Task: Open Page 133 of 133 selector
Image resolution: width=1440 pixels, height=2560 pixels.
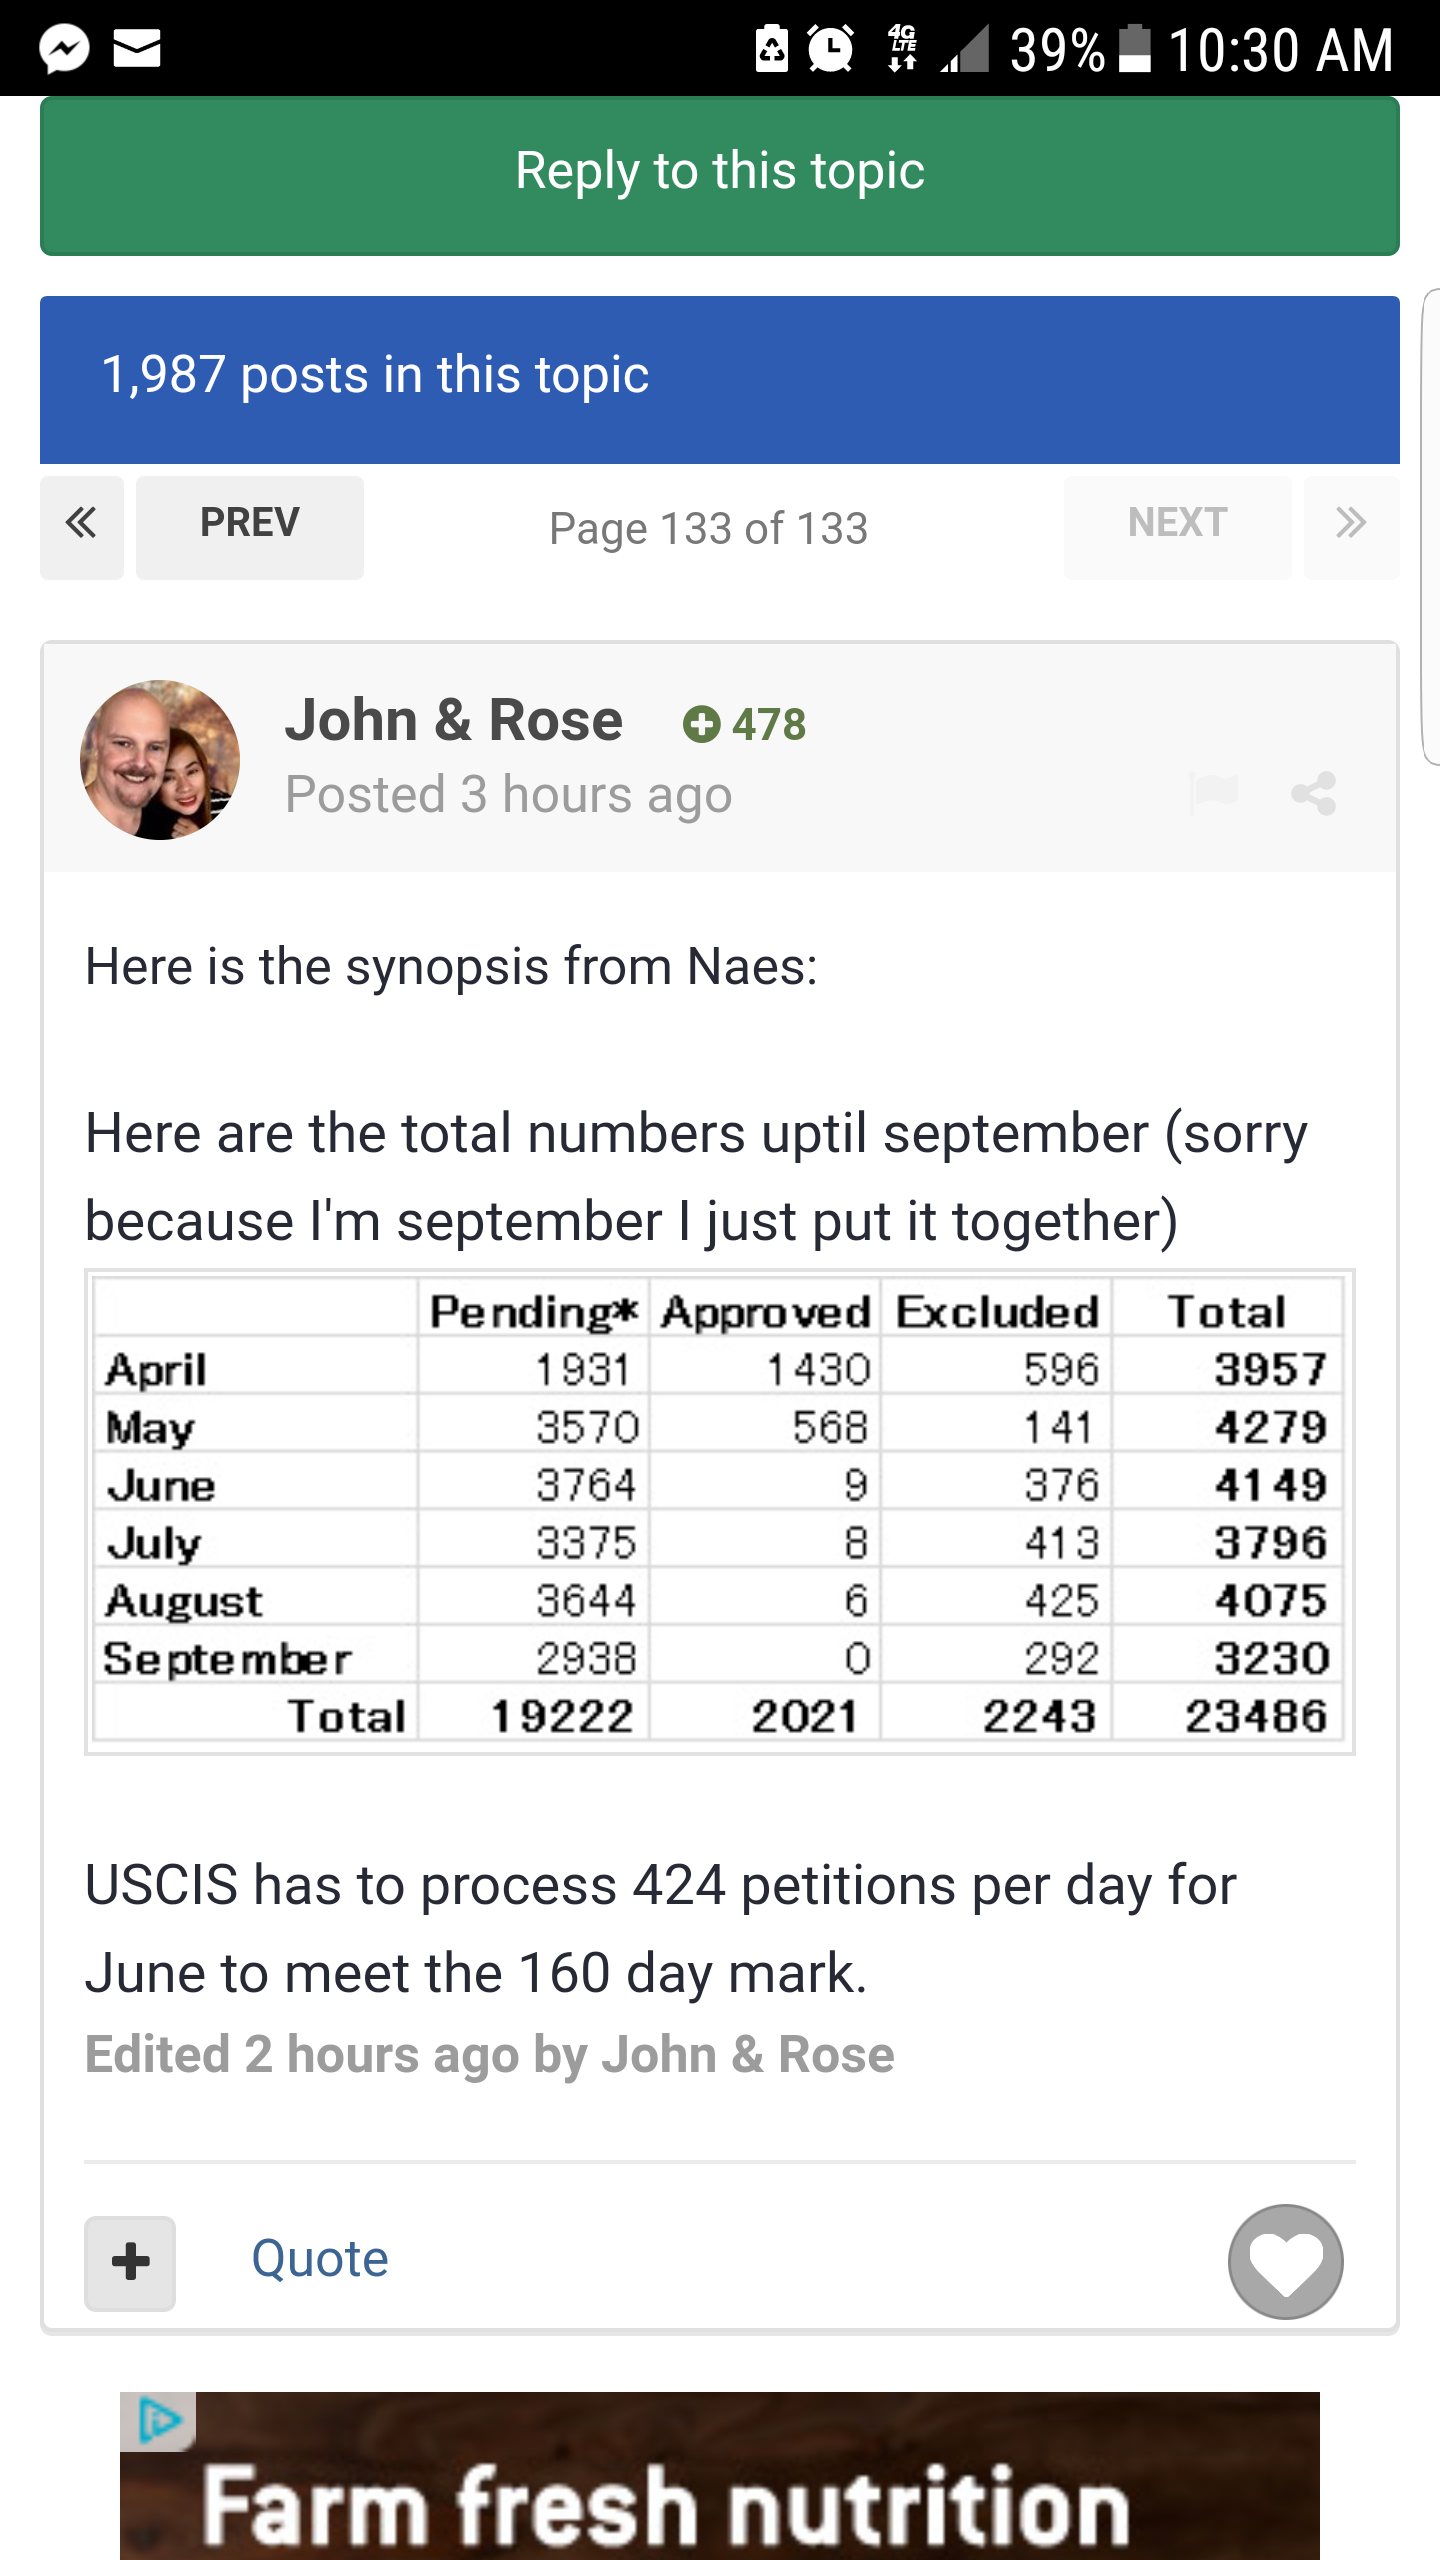Action: pyautogui.click(x=709, y=528)
